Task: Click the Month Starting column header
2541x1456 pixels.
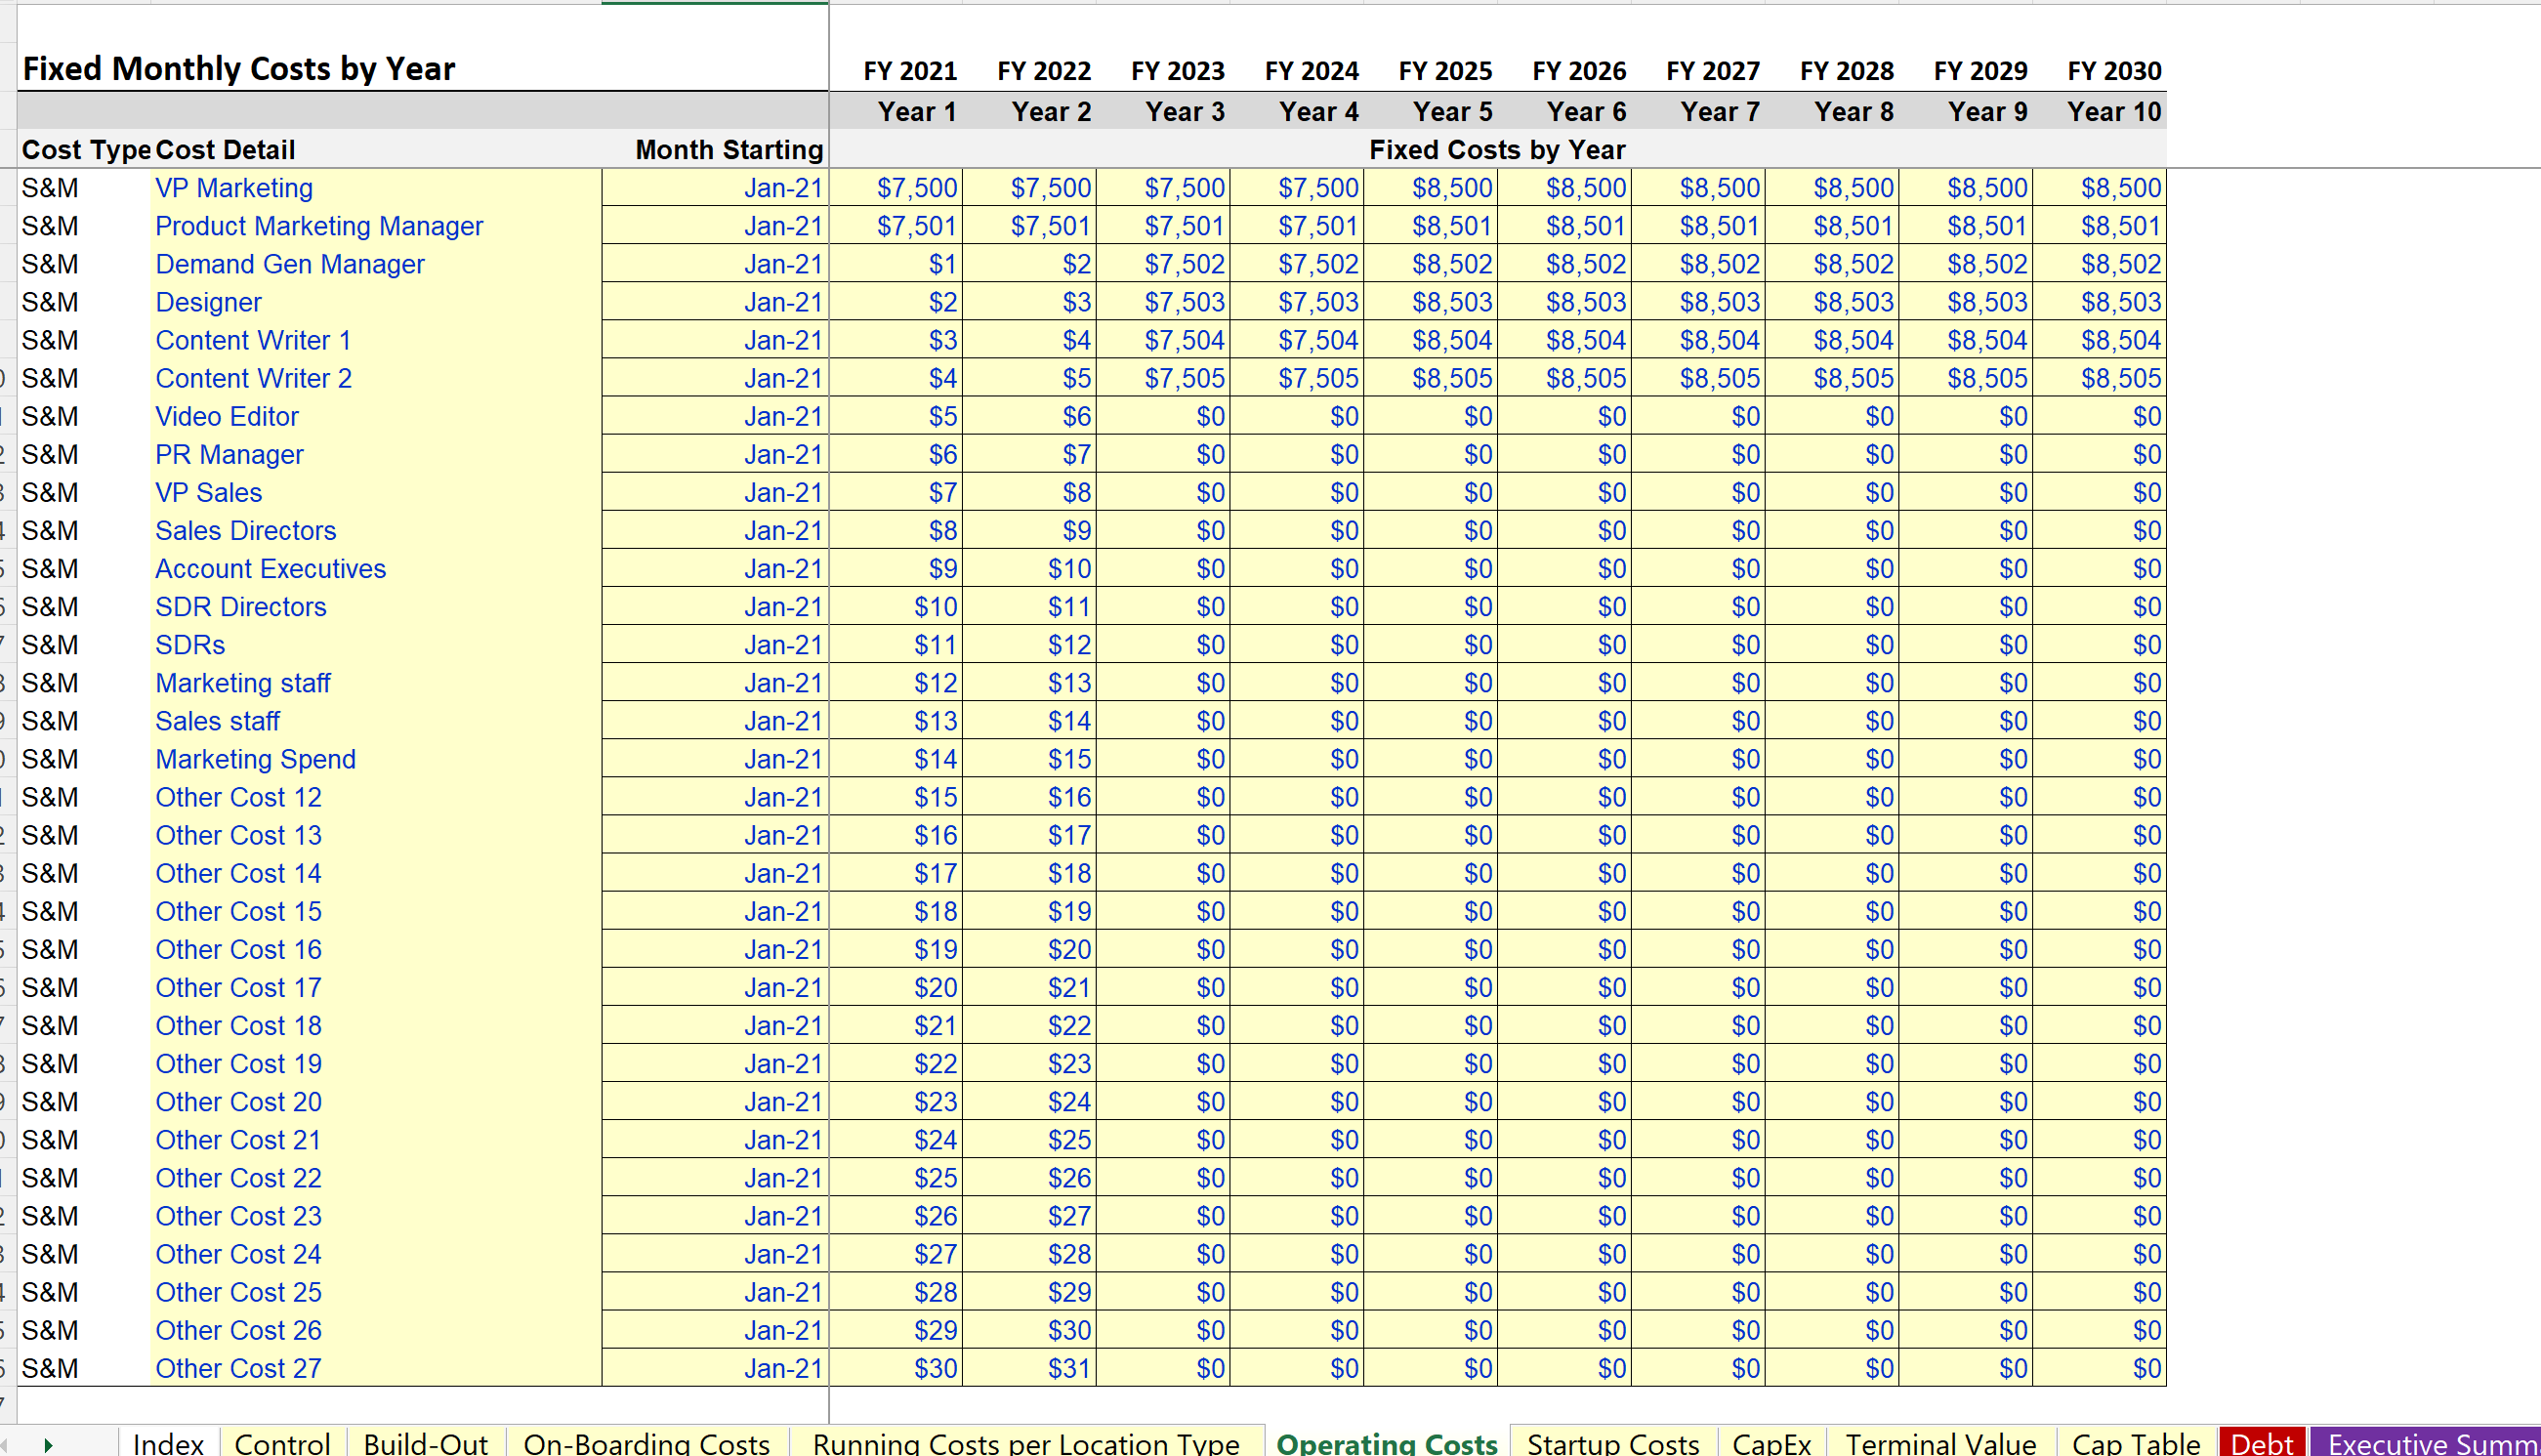Action: coord(729,150)
